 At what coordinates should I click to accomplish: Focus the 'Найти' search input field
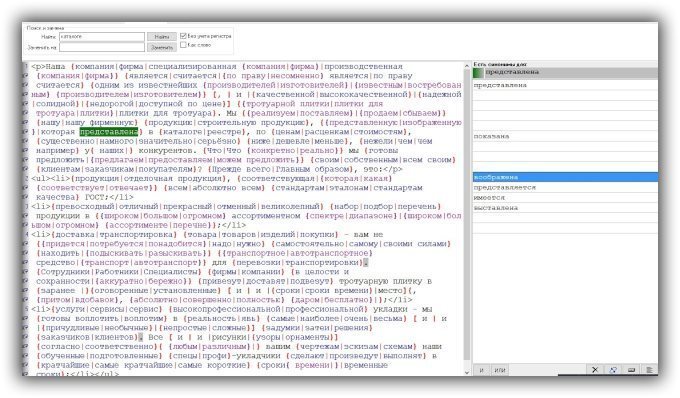pos(102,37)
